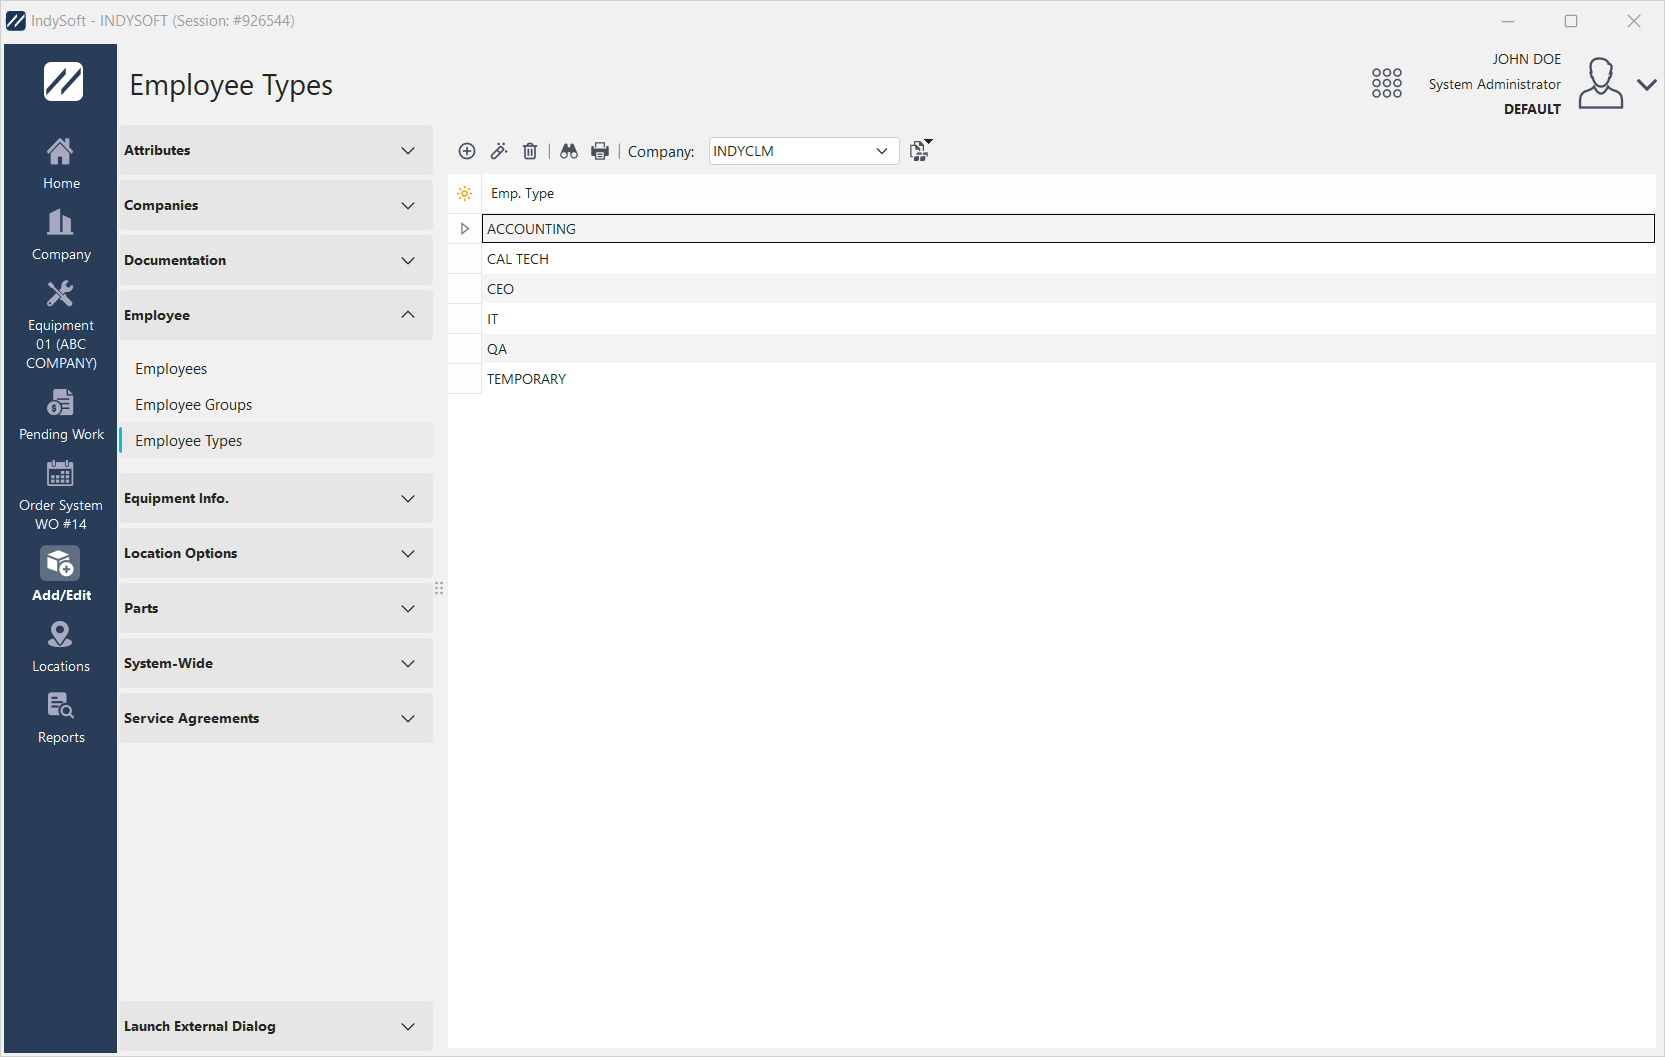
Task: Expand the Service Agreements section
Action: coord(276,718)
